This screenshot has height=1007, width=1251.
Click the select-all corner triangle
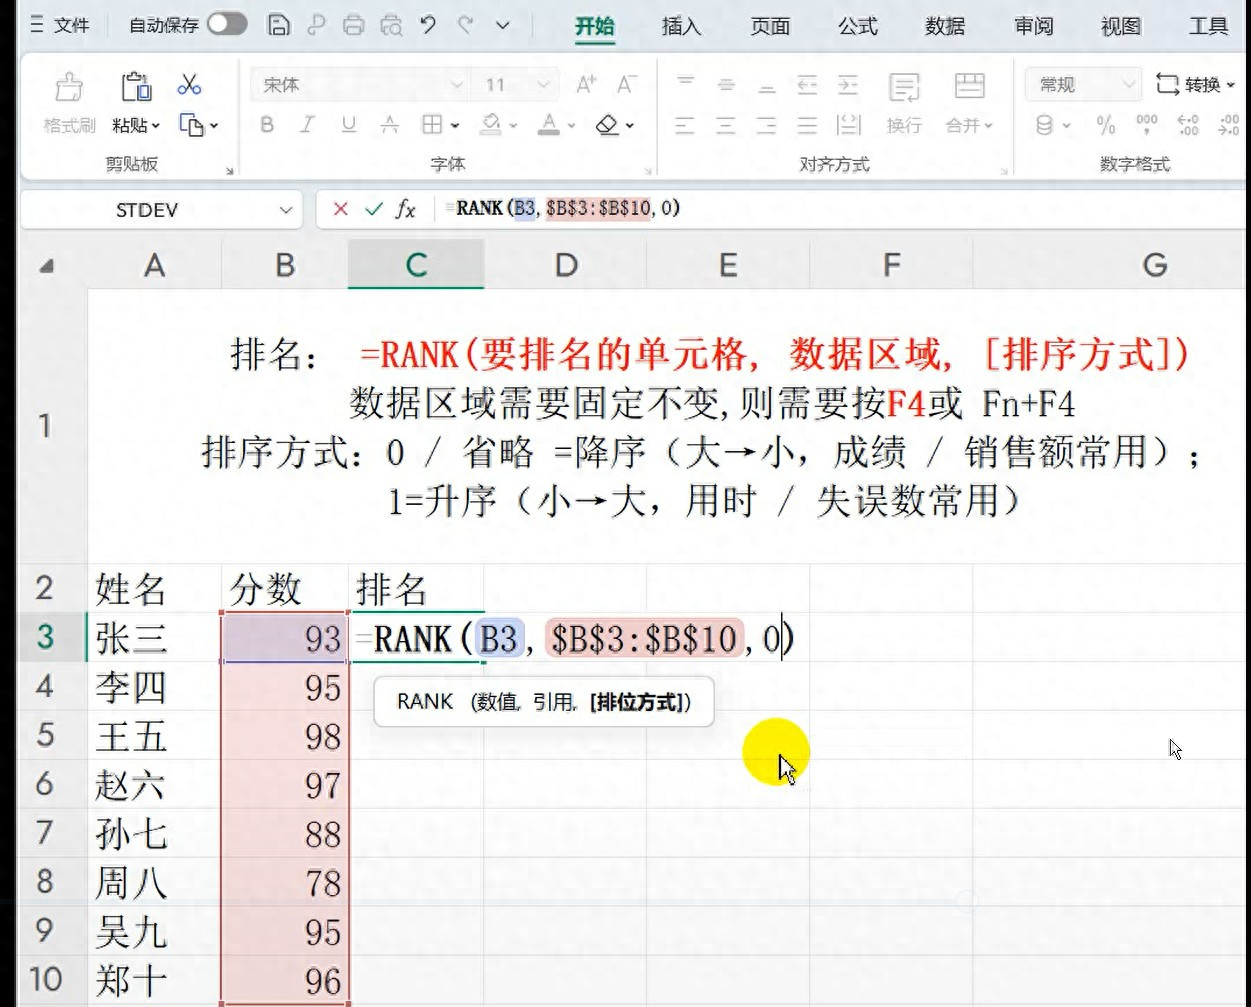click(46, 266)
